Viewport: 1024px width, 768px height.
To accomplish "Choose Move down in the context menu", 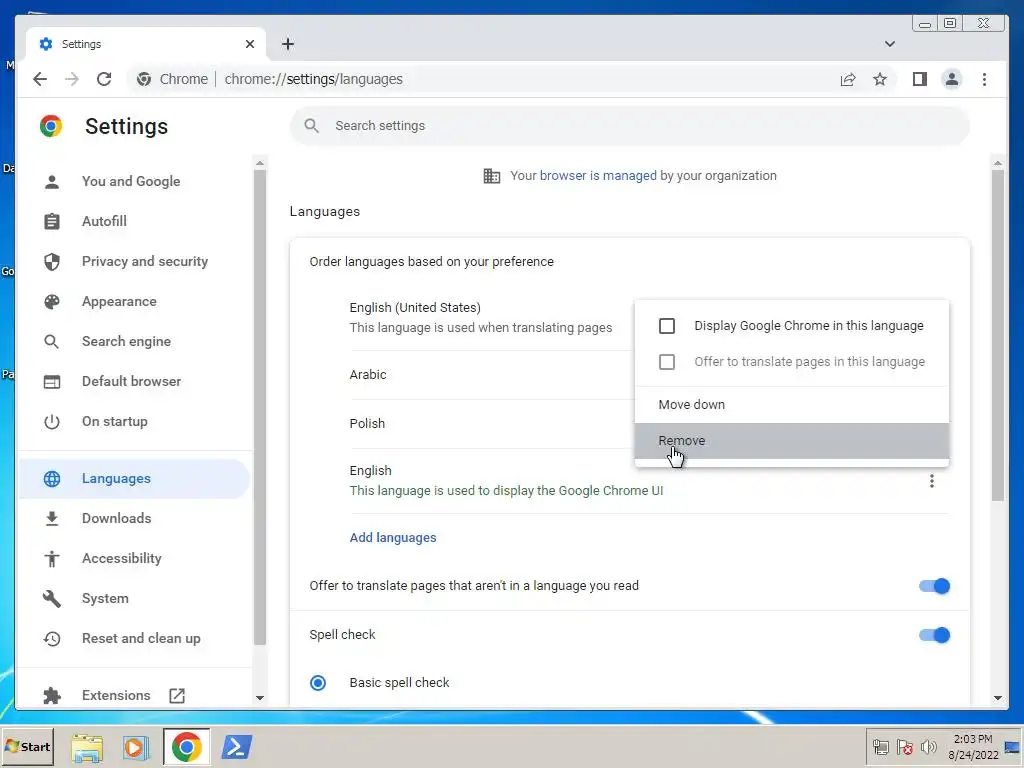I will pyautogui.click(x=792, y=404).
